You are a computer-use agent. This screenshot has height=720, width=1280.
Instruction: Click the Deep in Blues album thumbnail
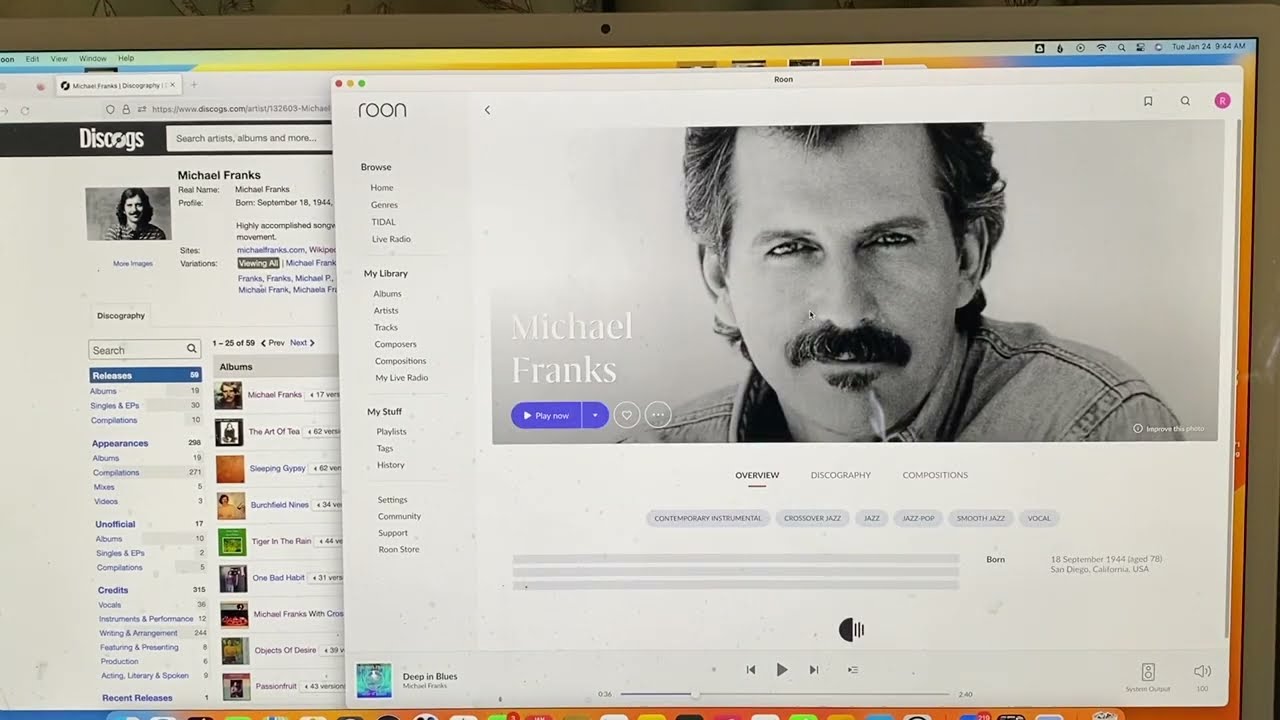tap(374, 680)
